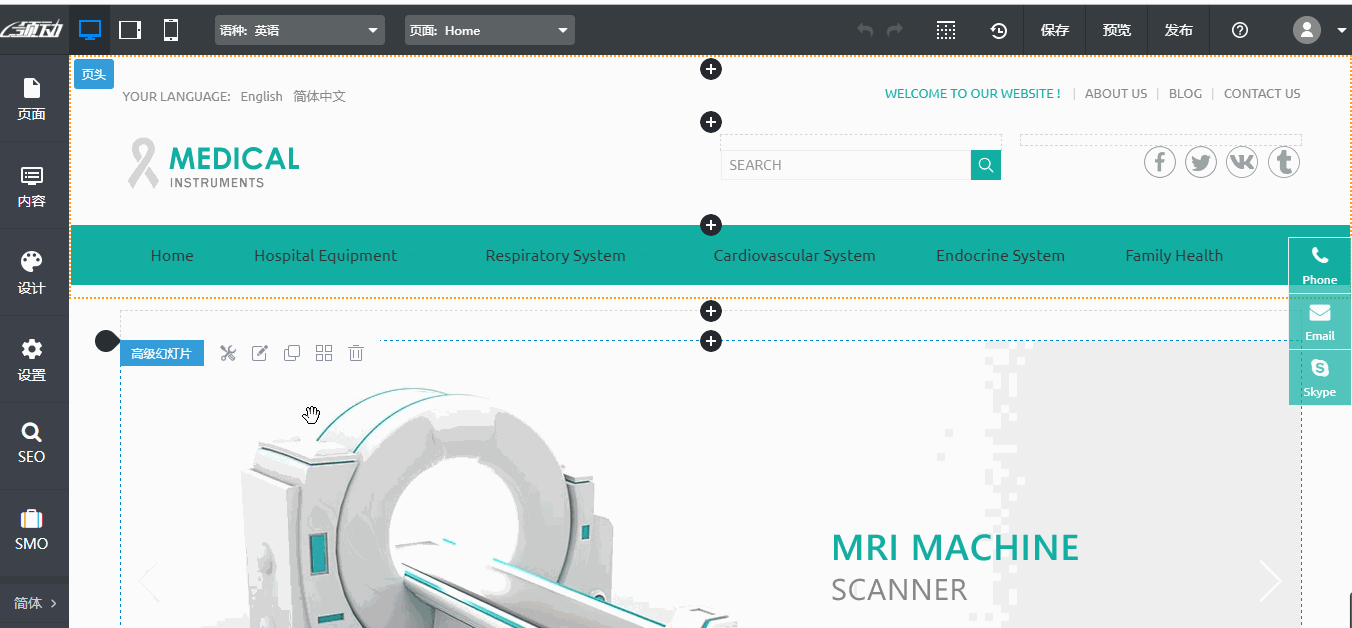
Task: Switch to tablet view icon
Action: tap(130, 30)
